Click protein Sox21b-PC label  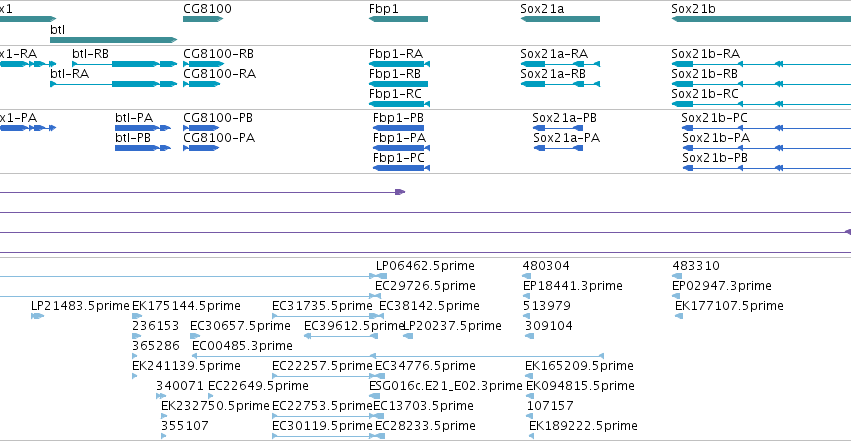click(x=715, y=118)
